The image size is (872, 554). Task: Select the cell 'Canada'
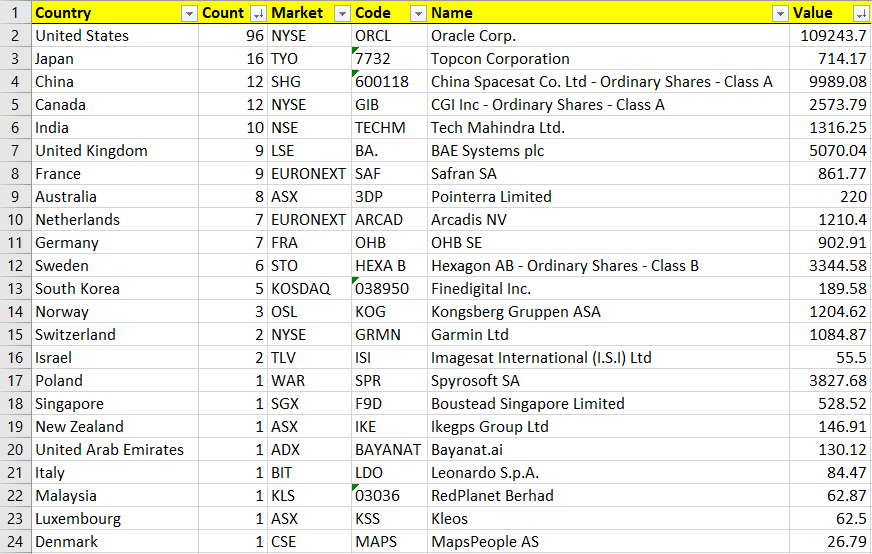tap(115, 105)
